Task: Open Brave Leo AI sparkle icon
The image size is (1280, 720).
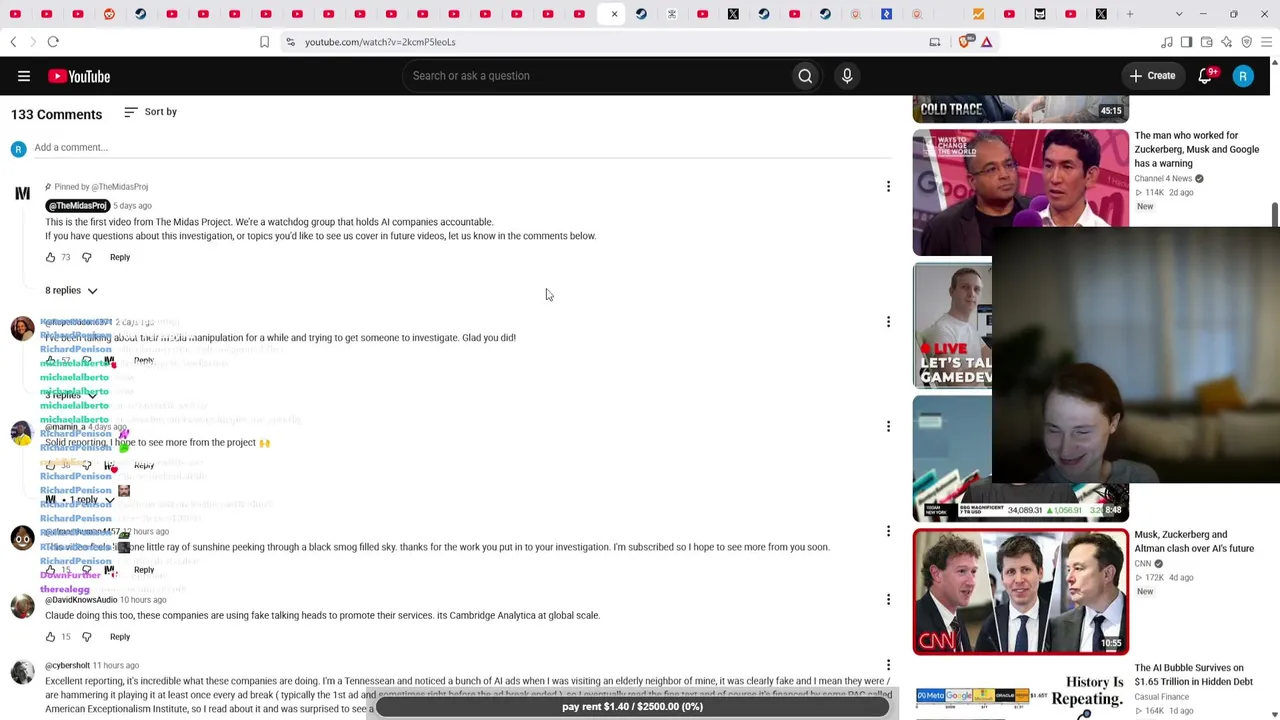Action: pyautogui.click(x=1227, y=42)
